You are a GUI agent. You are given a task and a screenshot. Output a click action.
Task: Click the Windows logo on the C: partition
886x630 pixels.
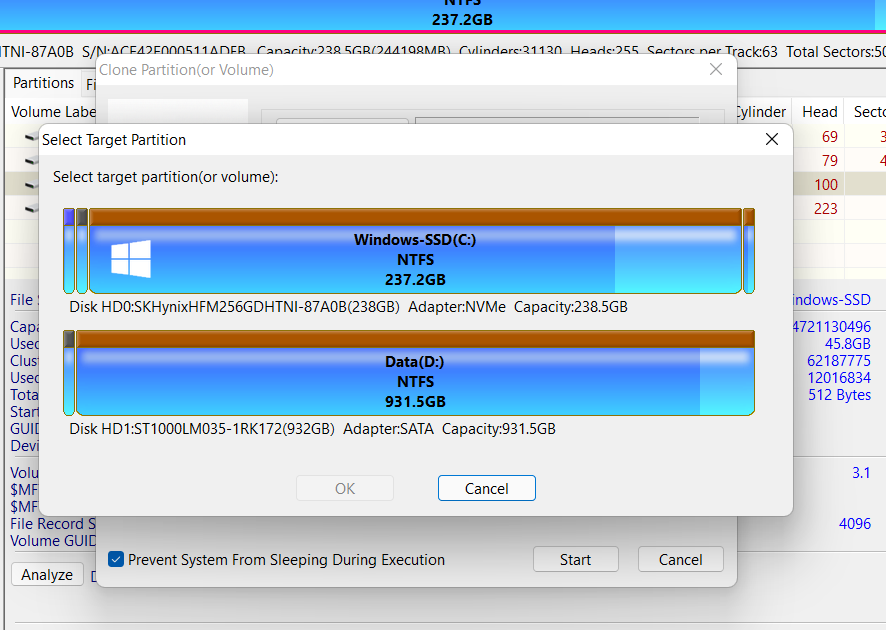(x=131, y=259)
